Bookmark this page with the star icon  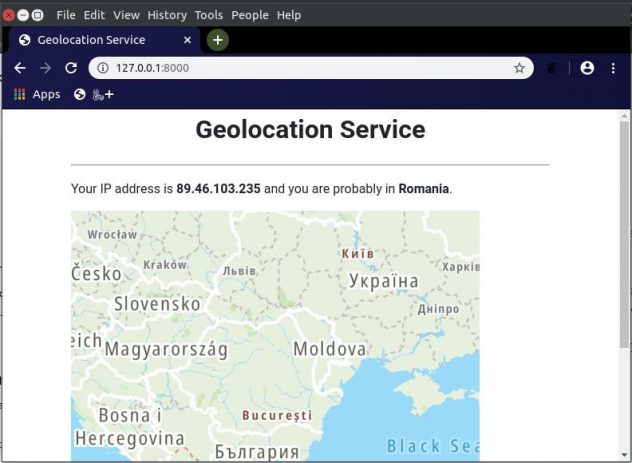click(519, 68)
